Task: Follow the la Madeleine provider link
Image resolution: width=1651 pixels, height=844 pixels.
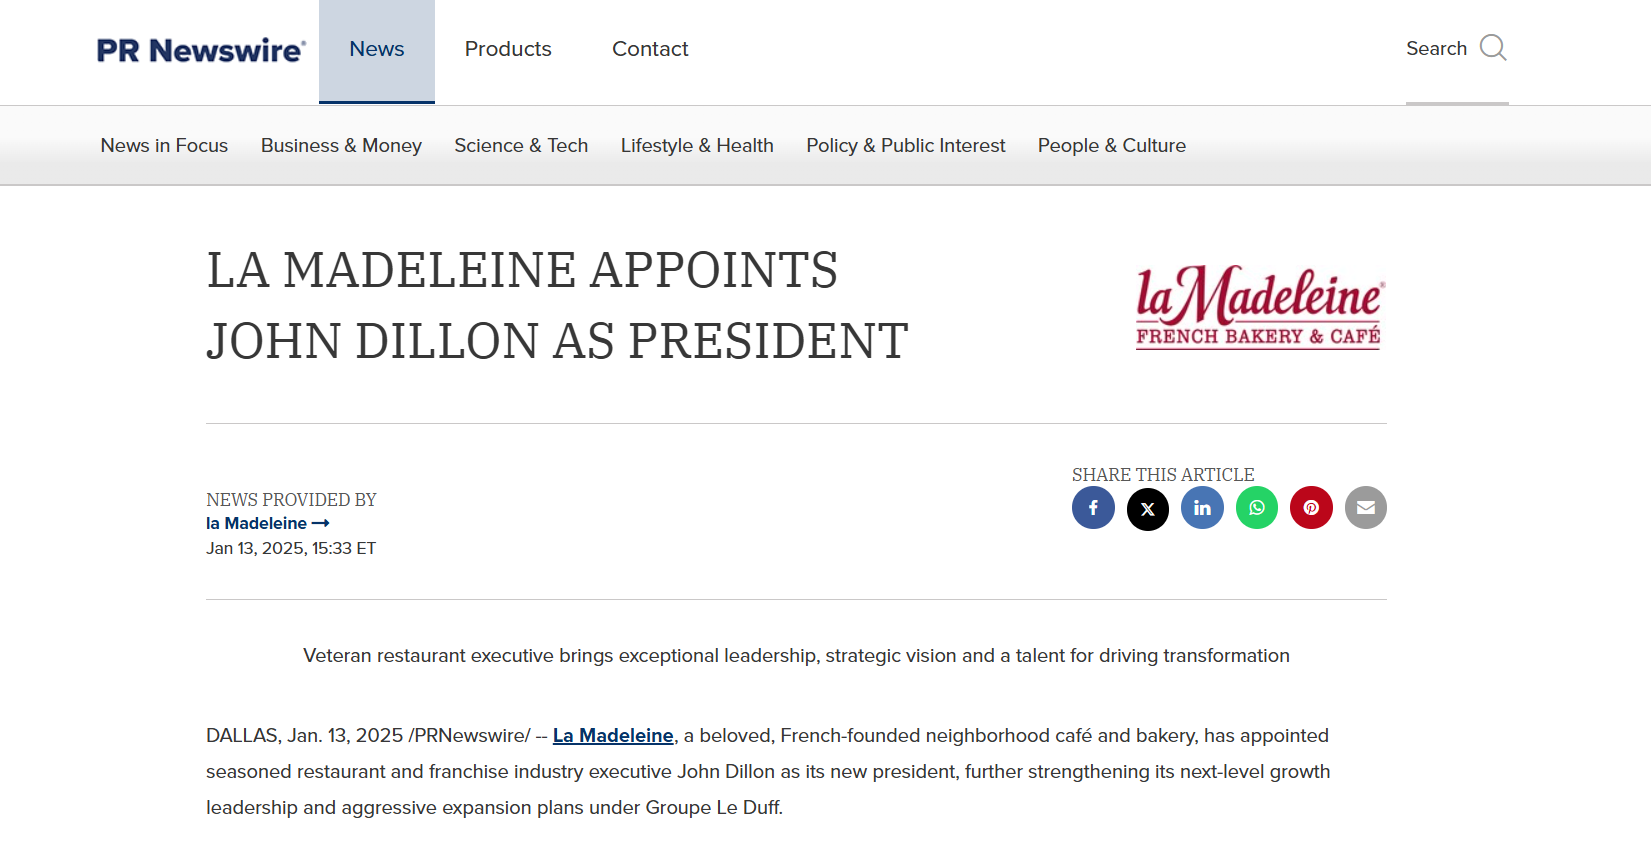Action: tap(267, 523)
